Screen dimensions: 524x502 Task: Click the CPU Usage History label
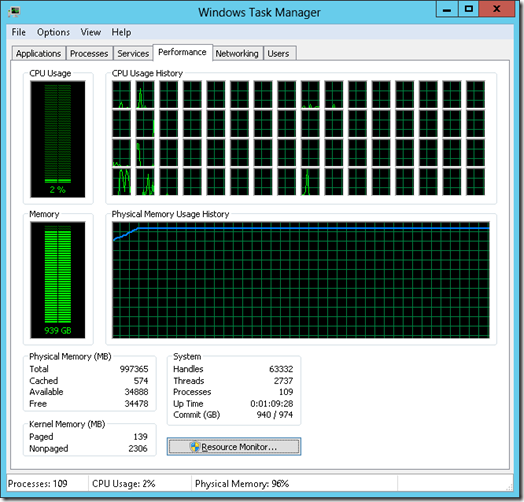pyautogui.click(x=147, y=73)
